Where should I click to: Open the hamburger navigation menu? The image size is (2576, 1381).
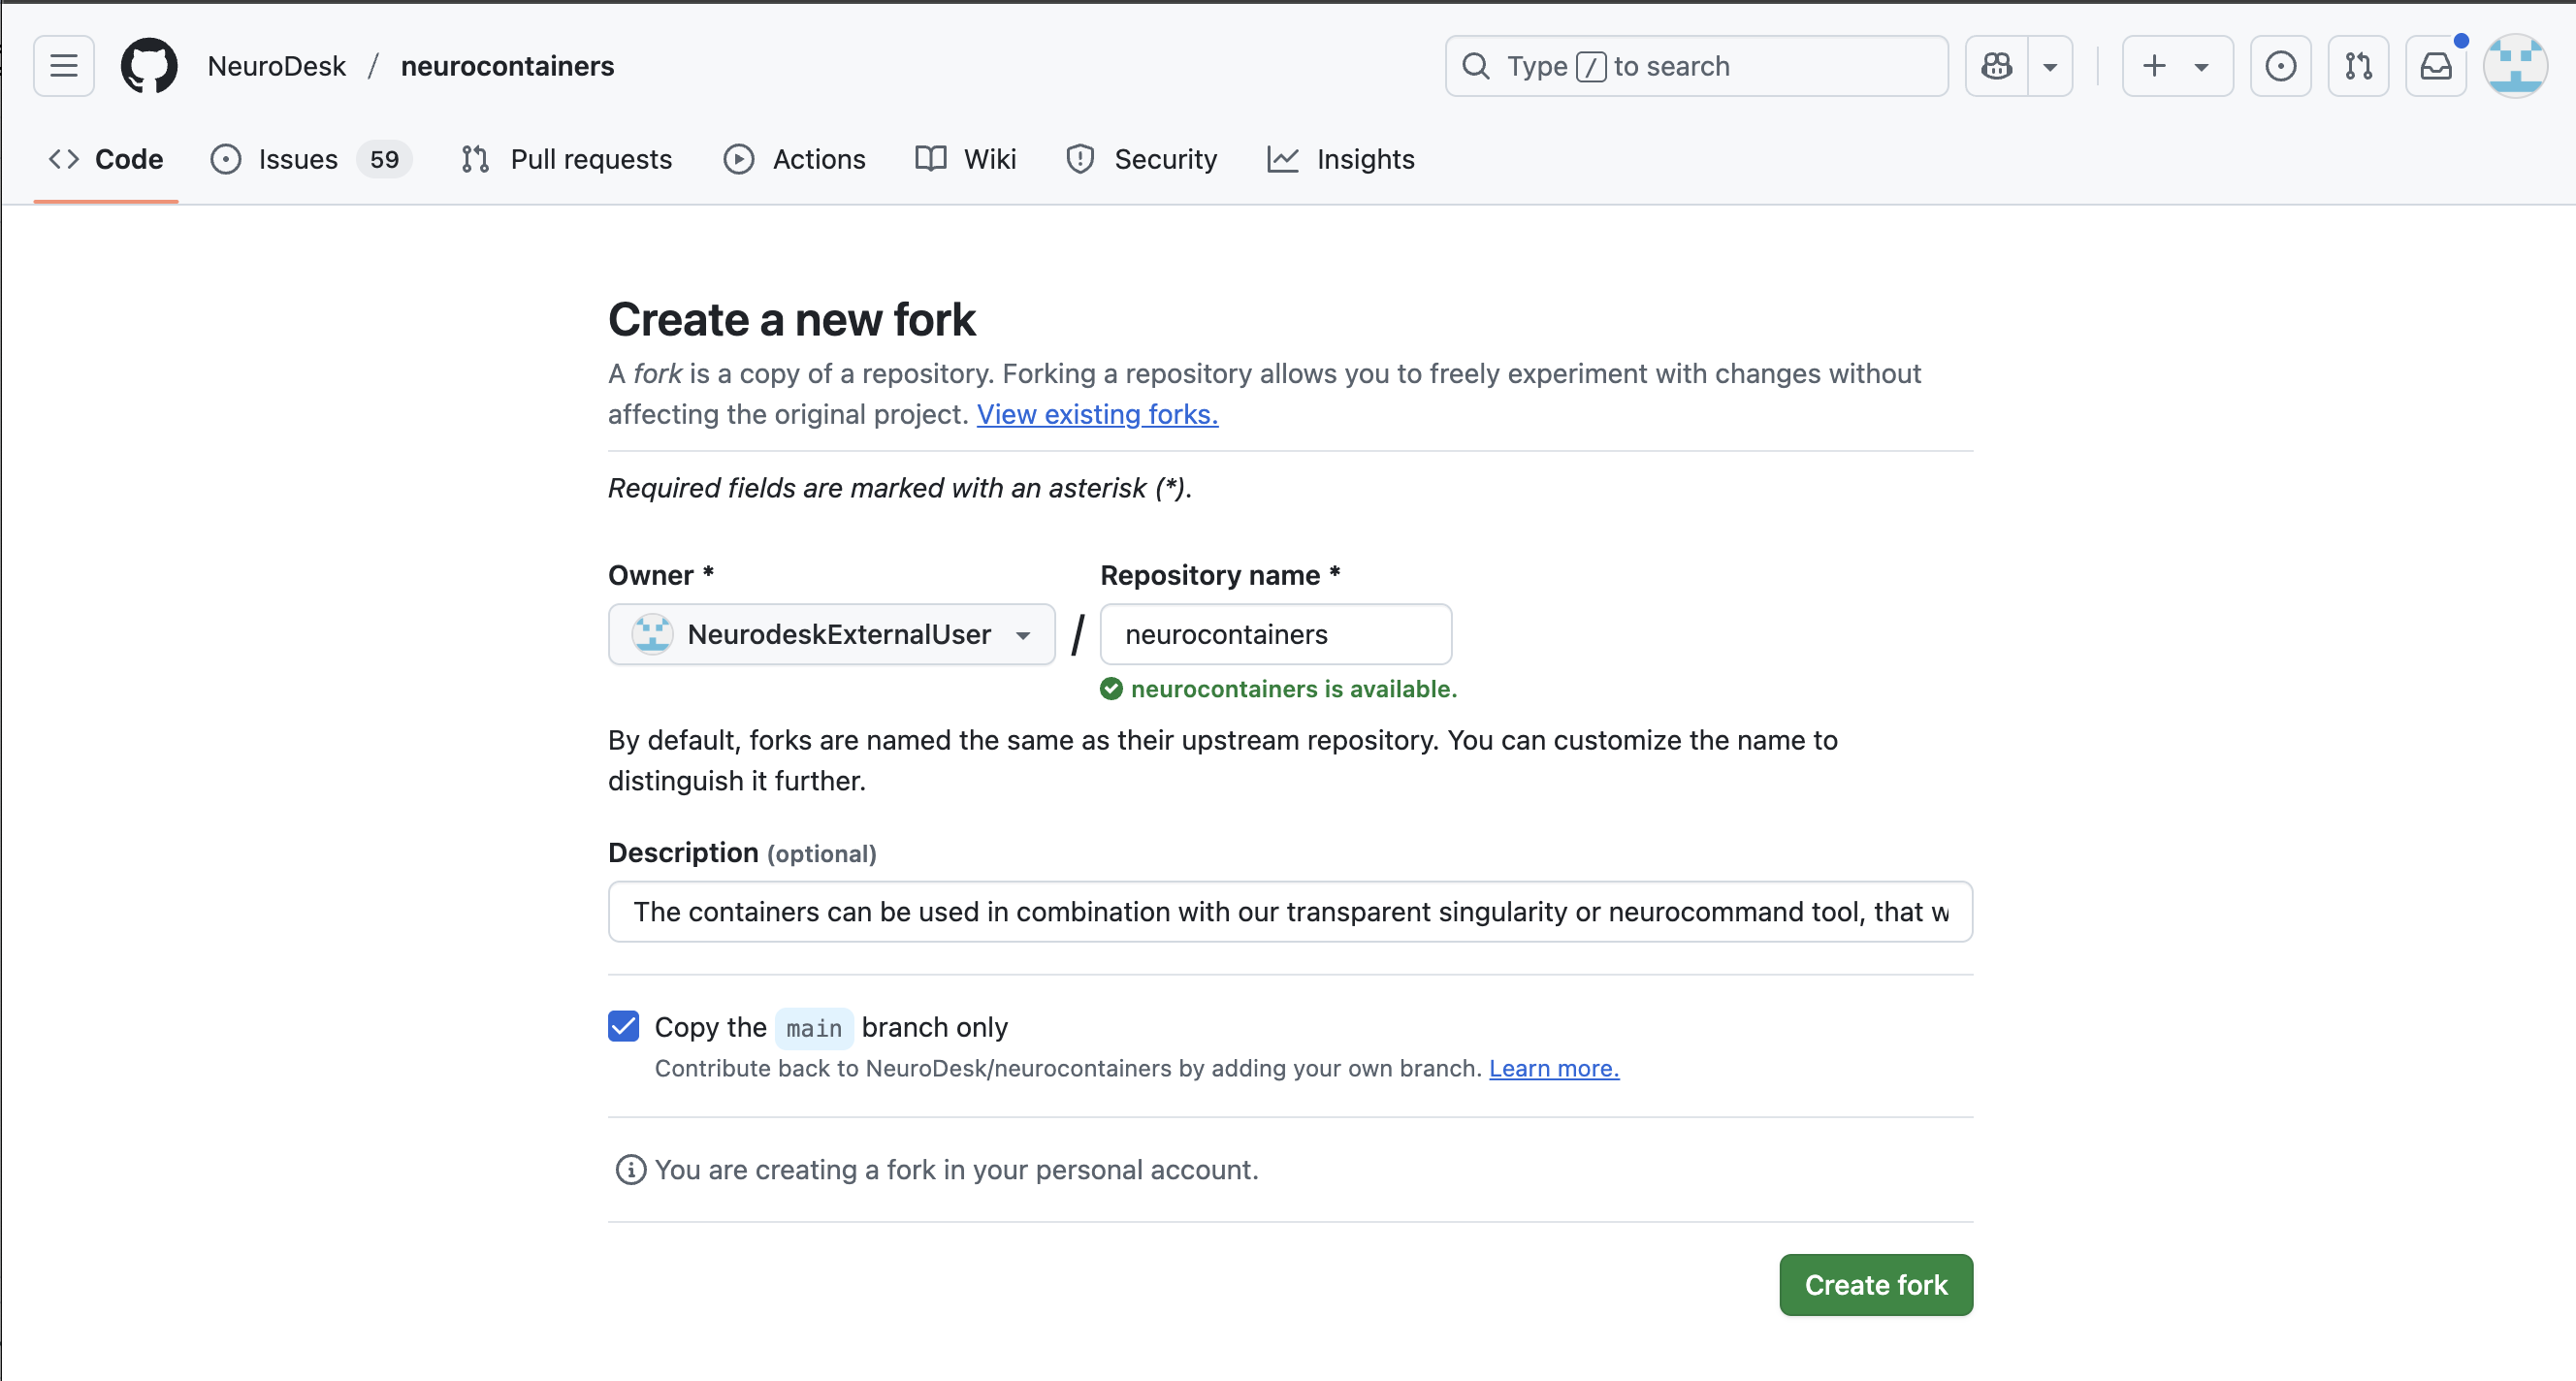click(64, 66)
